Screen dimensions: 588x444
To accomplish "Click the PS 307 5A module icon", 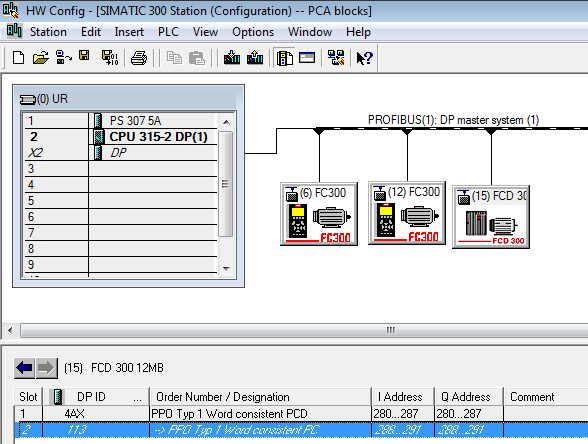I will (98, 121).
